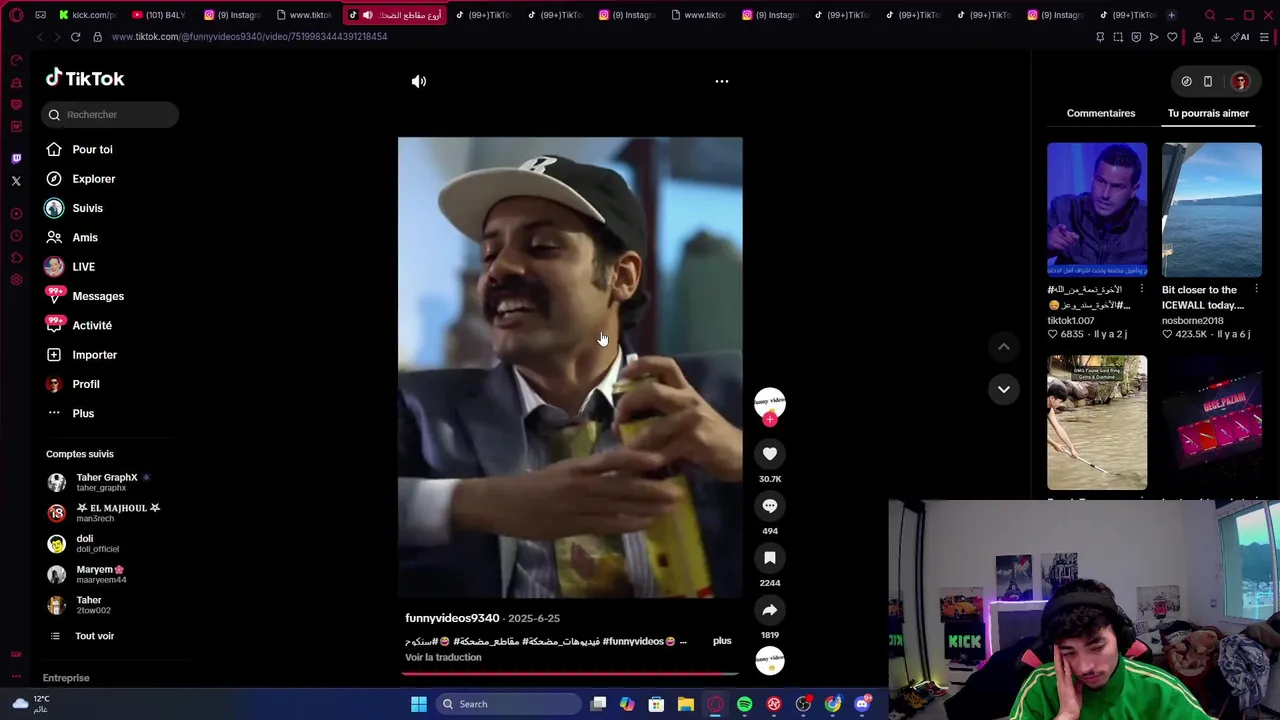Switch to the Commentaires tab
The height and width of the screenshot is (720, 1280).
pos(1101,113)
